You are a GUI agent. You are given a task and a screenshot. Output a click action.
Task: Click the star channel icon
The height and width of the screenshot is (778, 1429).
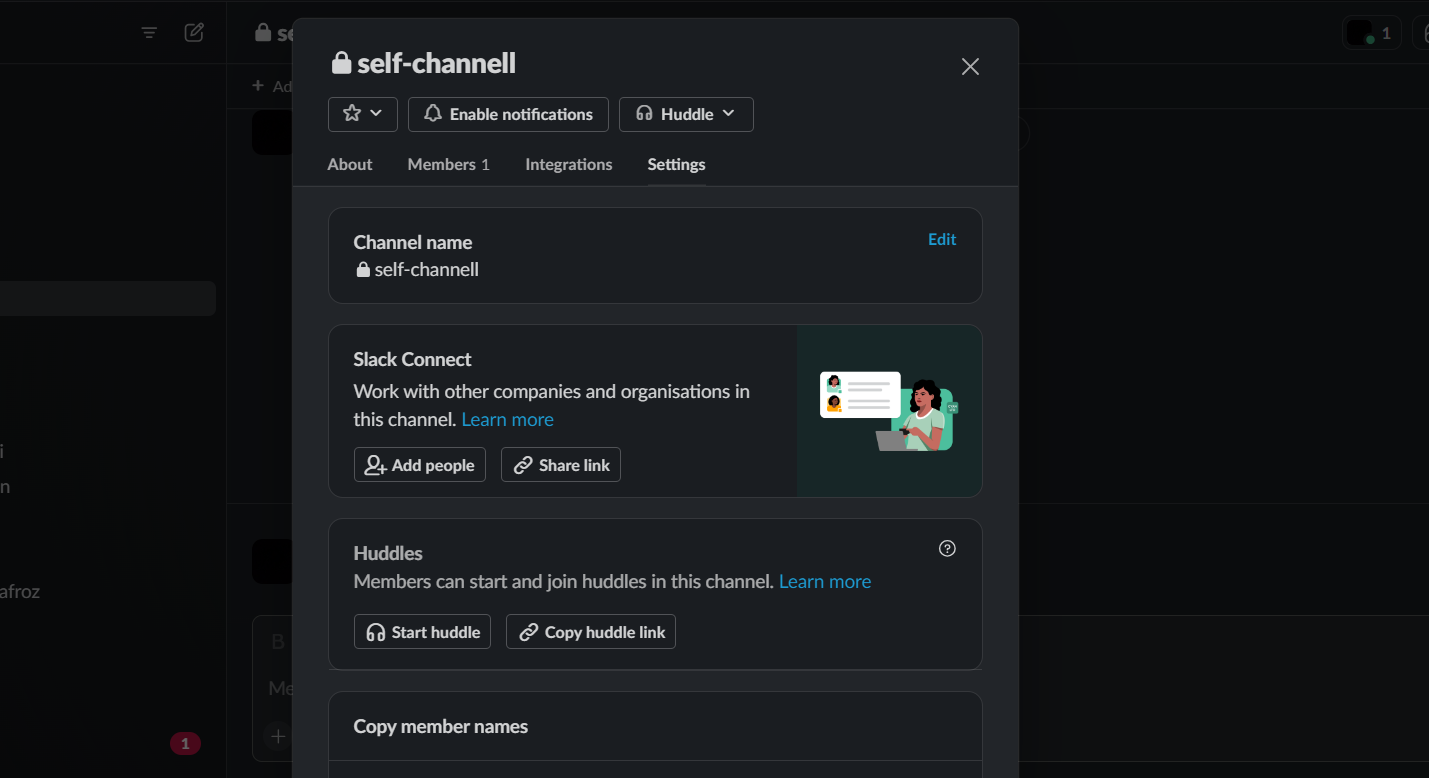click(351, 114)
